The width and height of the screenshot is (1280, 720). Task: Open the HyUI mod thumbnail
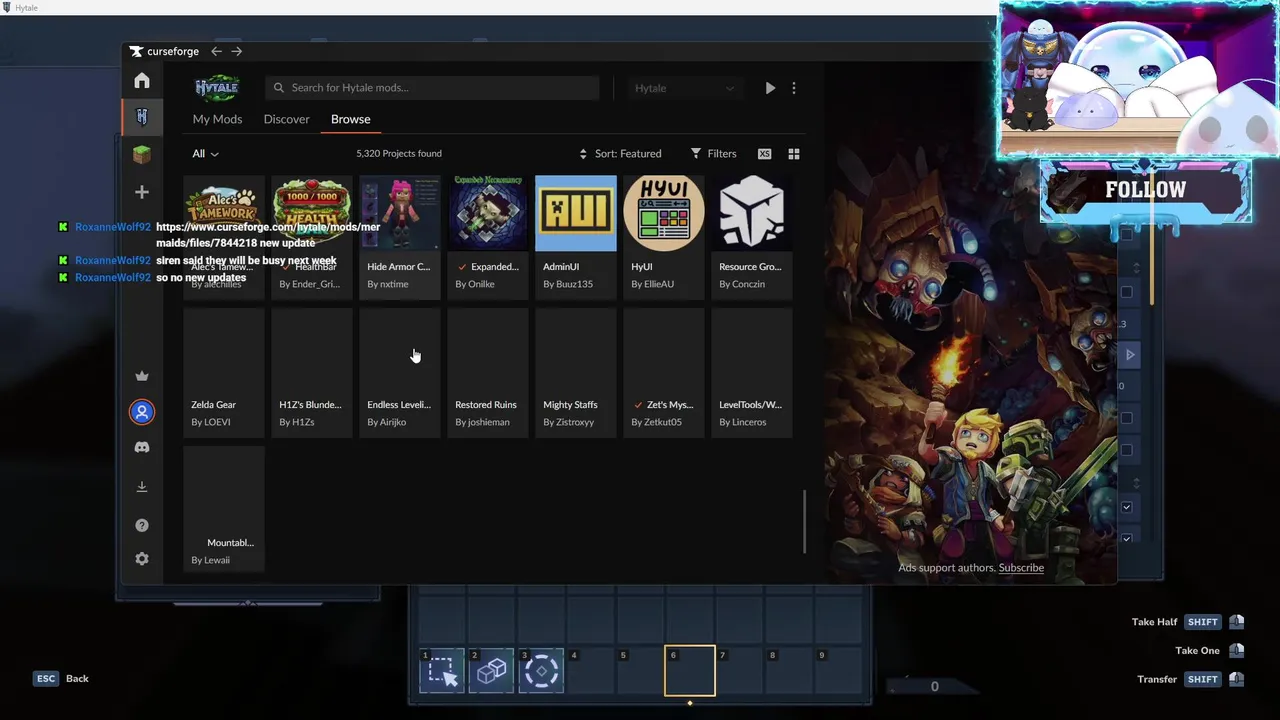(x=664, y=213)
